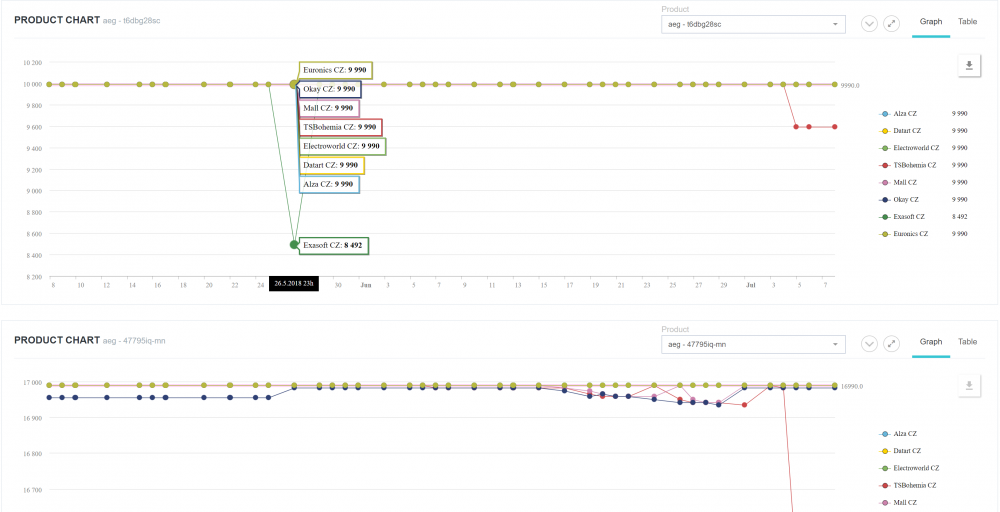Click the Electroworld CZ: 9 990 tooltip

pyautogui.click(x=342, y=147)
